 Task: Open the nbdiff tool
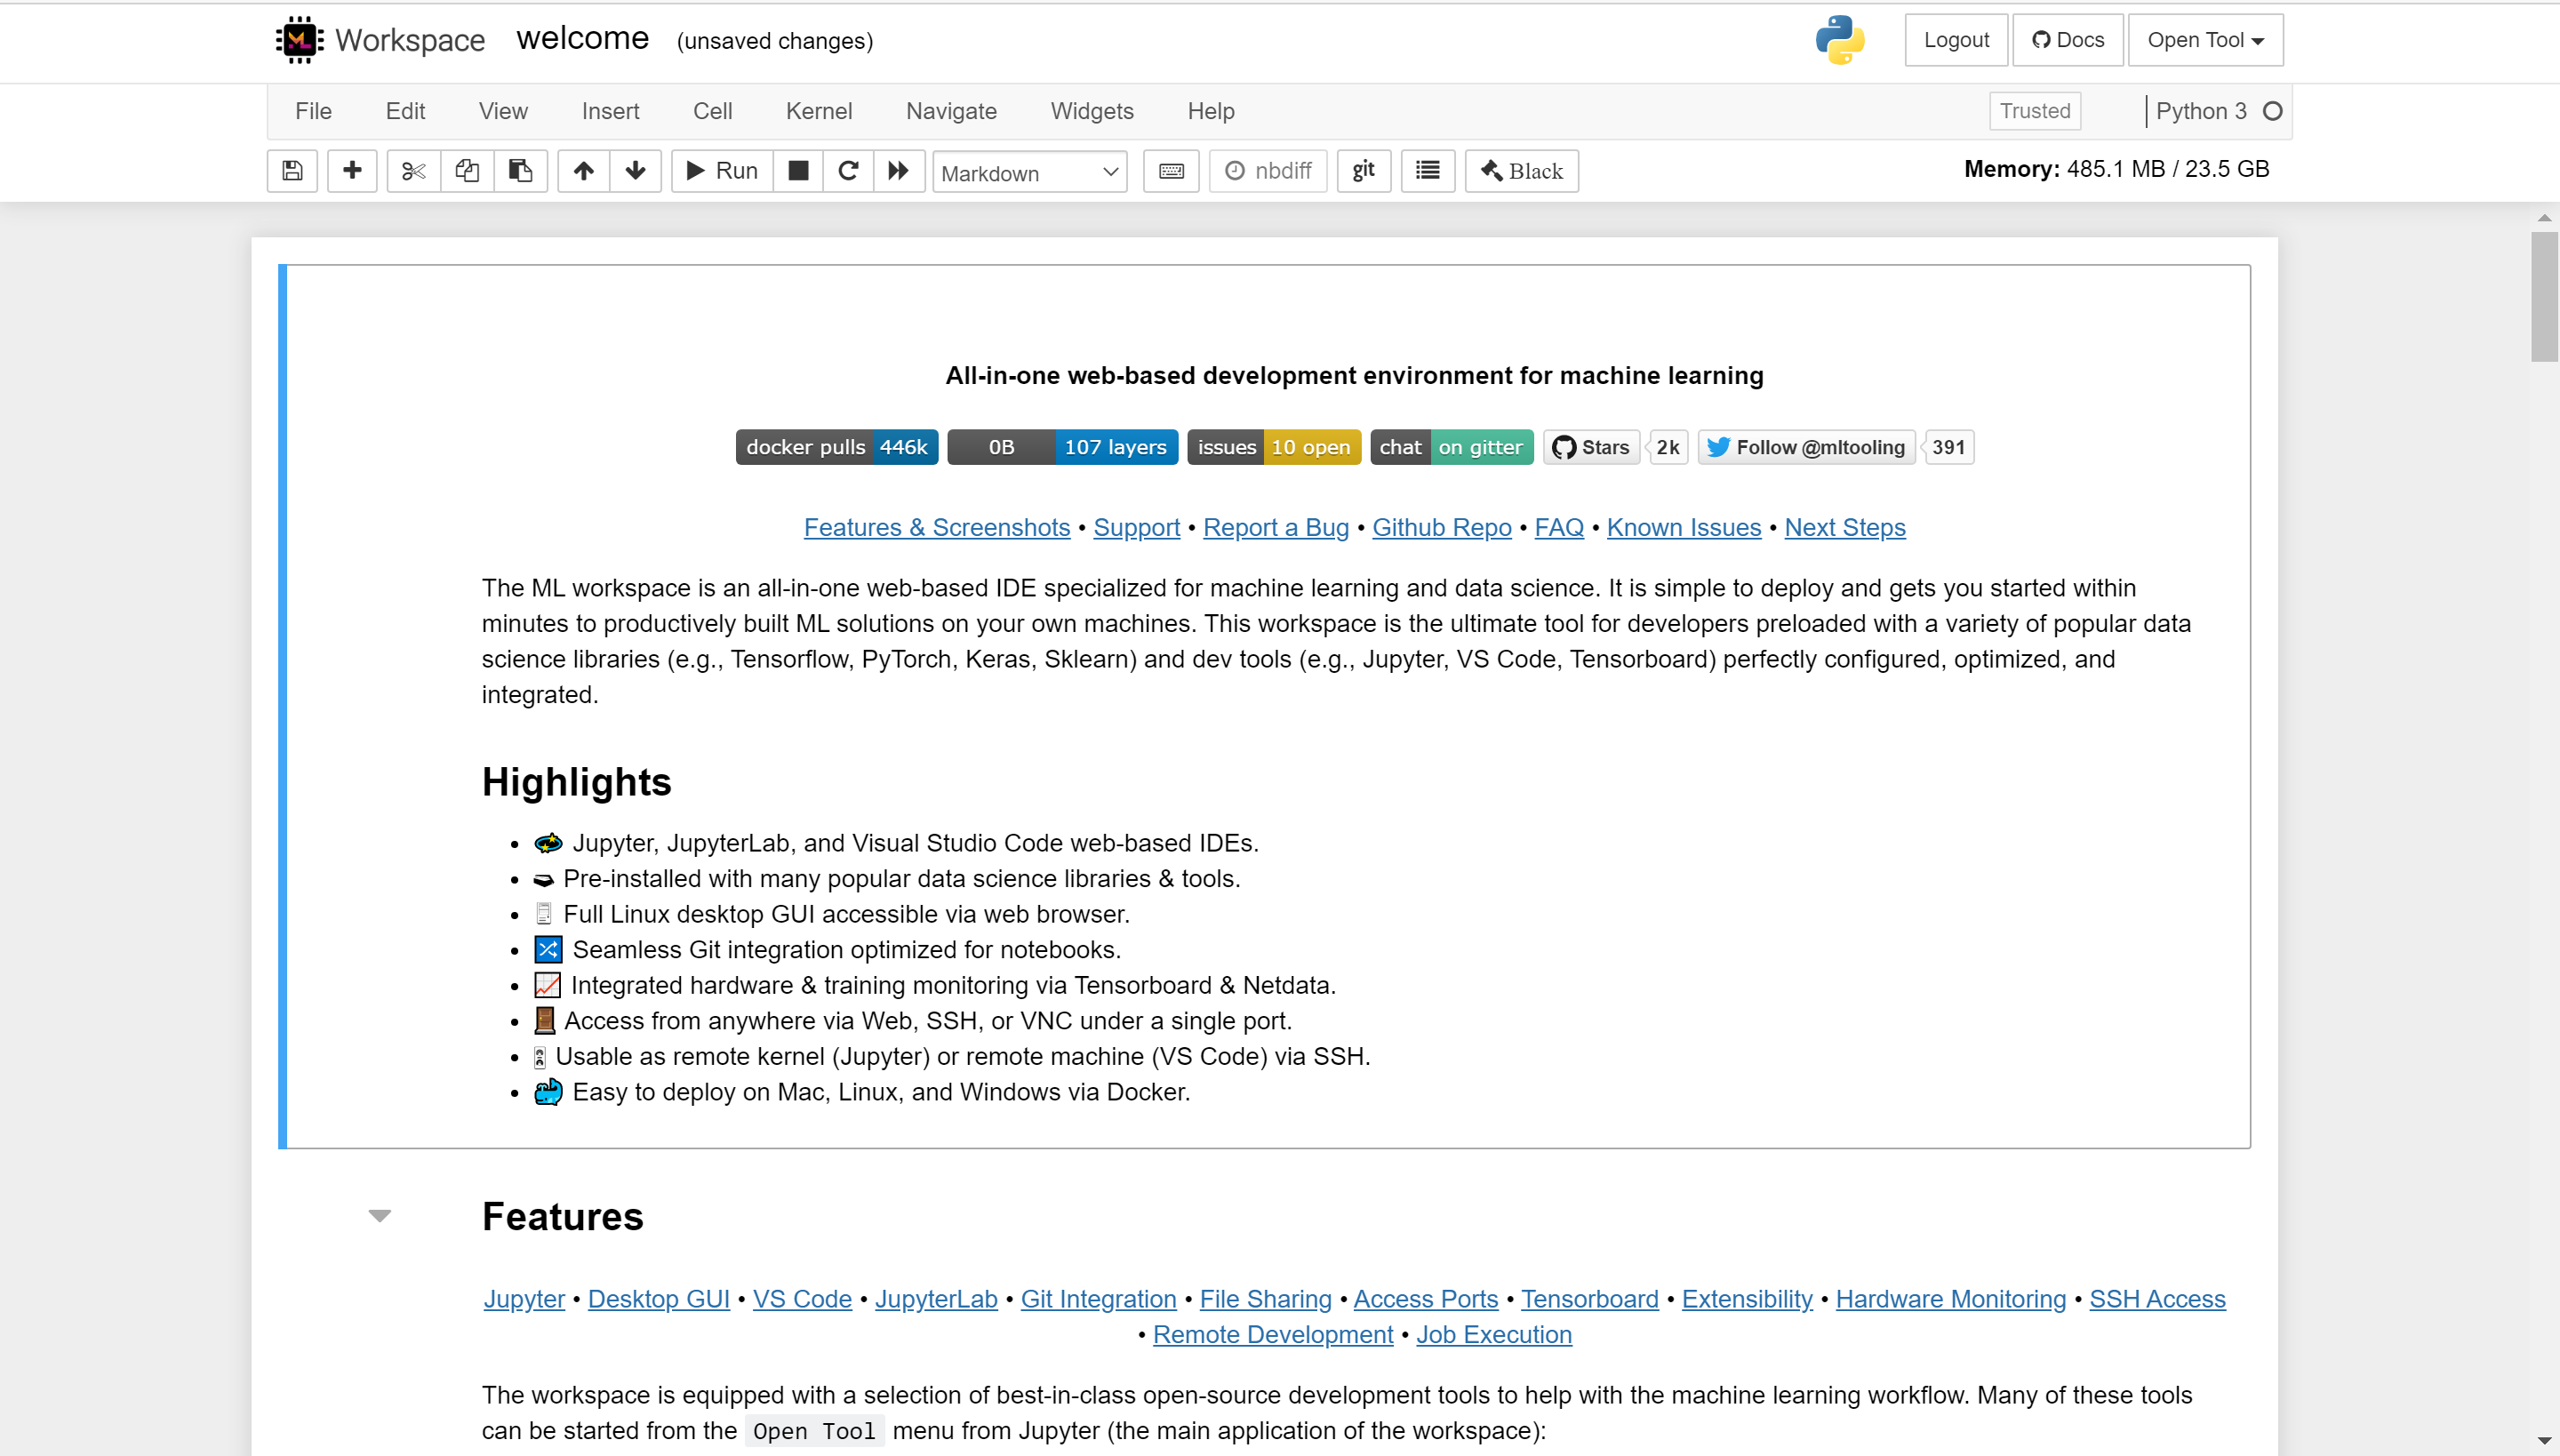1268,171
